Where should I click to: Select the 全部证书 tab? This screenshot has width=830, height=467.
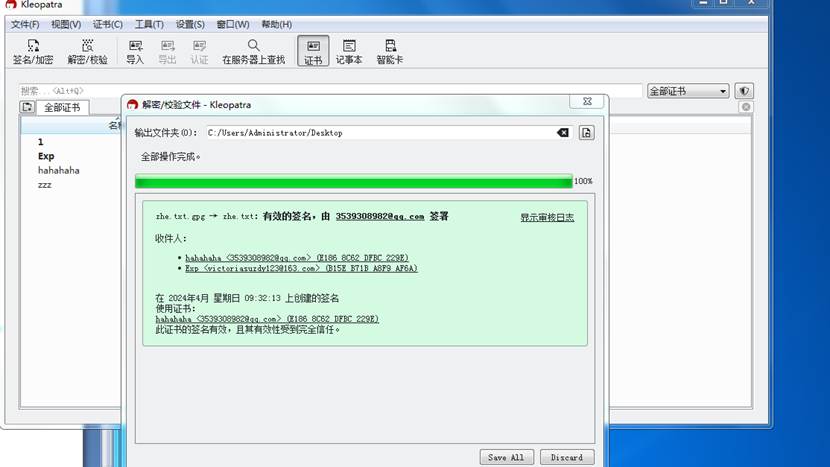click(x=62, y=107)
